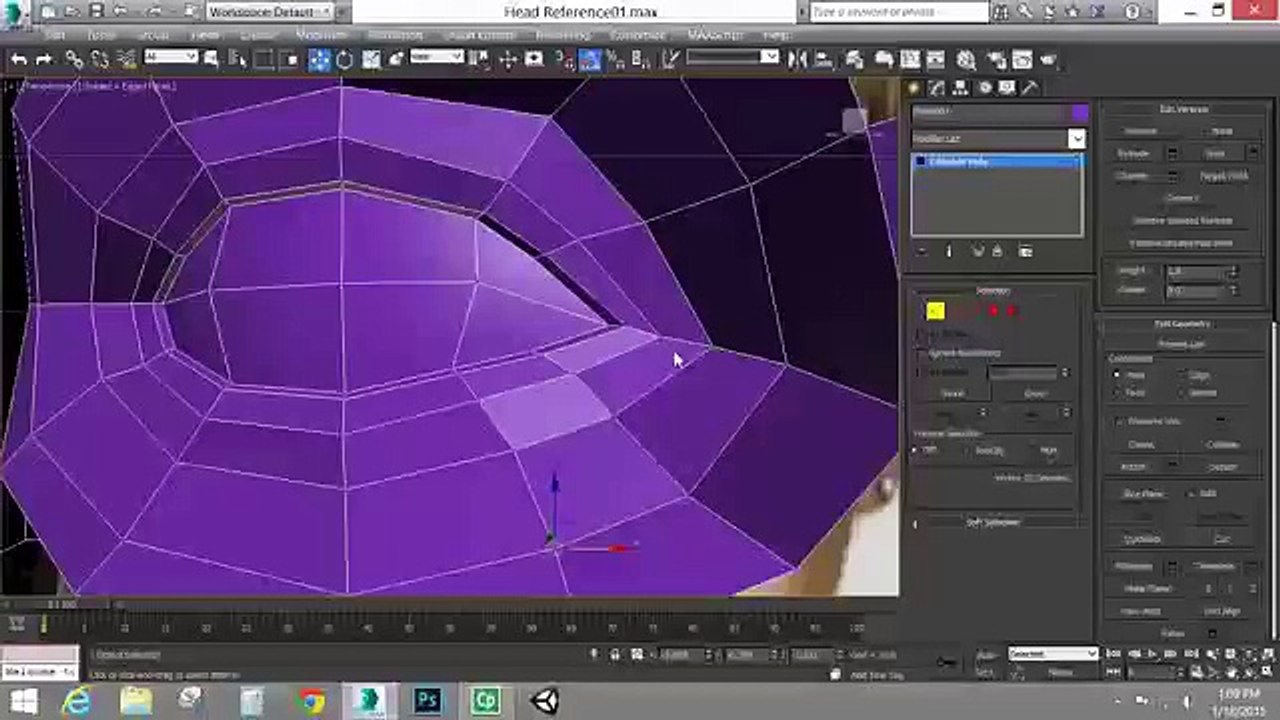1280x720 pixels.
Task: Open the named selection sets dropdown
Action: point(732,57)
